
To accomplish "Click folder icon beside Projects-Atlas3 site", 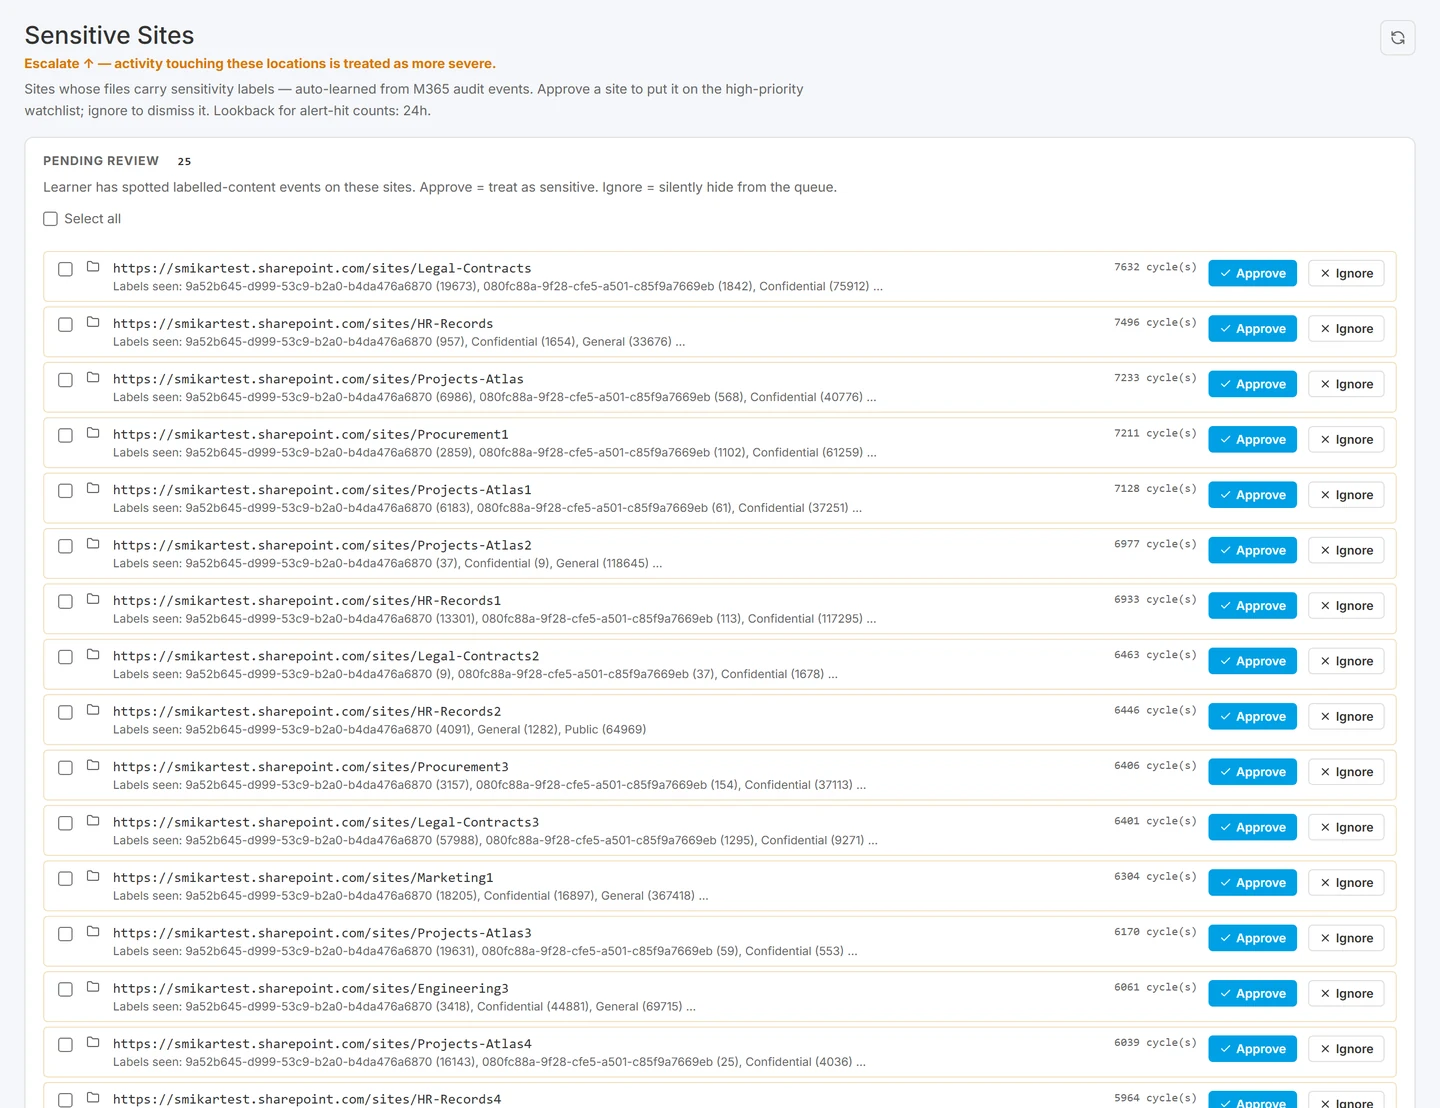I will [x=93, y=932].
